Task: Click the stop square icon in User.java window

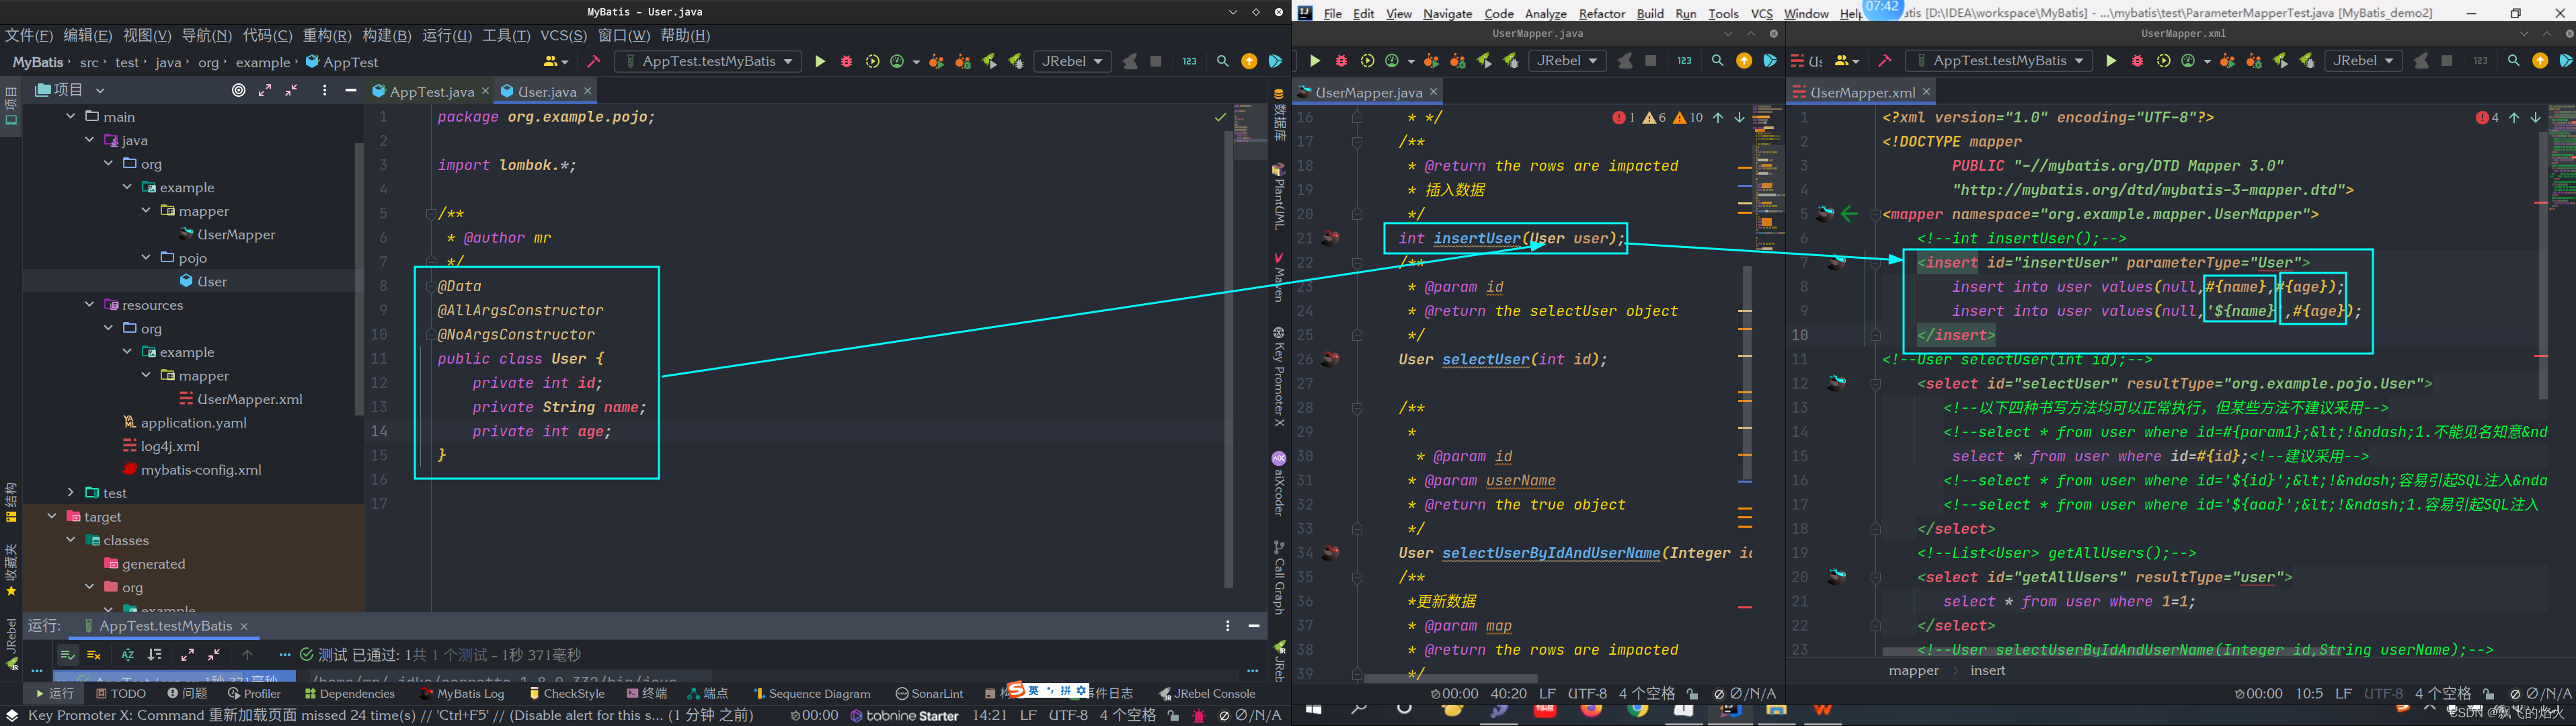Action: (1156, 62)
